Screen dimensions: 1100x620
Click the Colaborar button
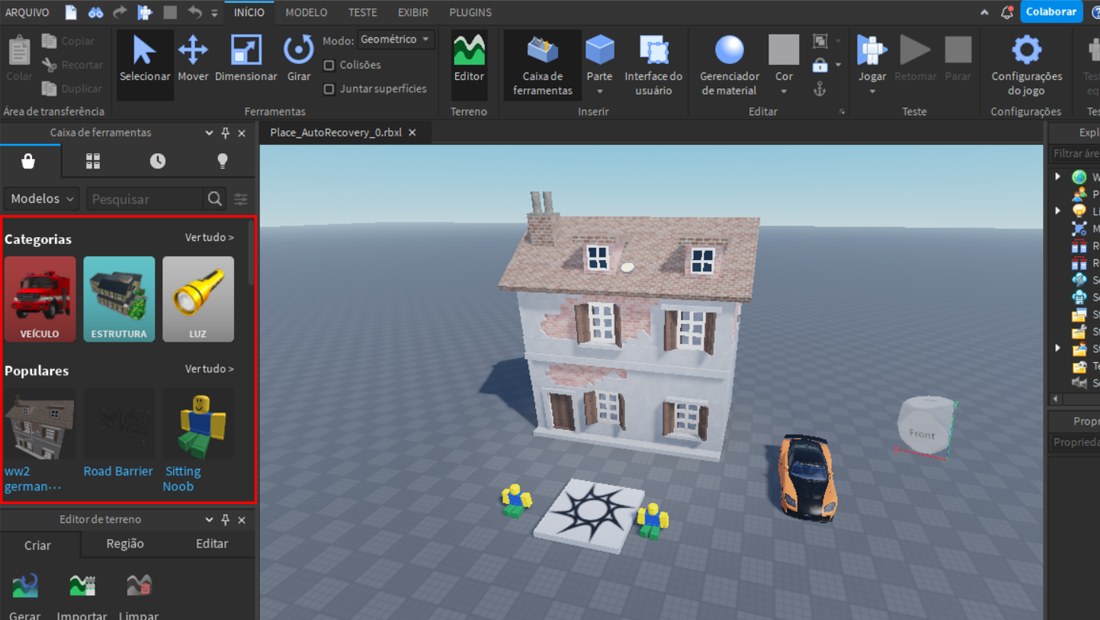point(1051,12)
